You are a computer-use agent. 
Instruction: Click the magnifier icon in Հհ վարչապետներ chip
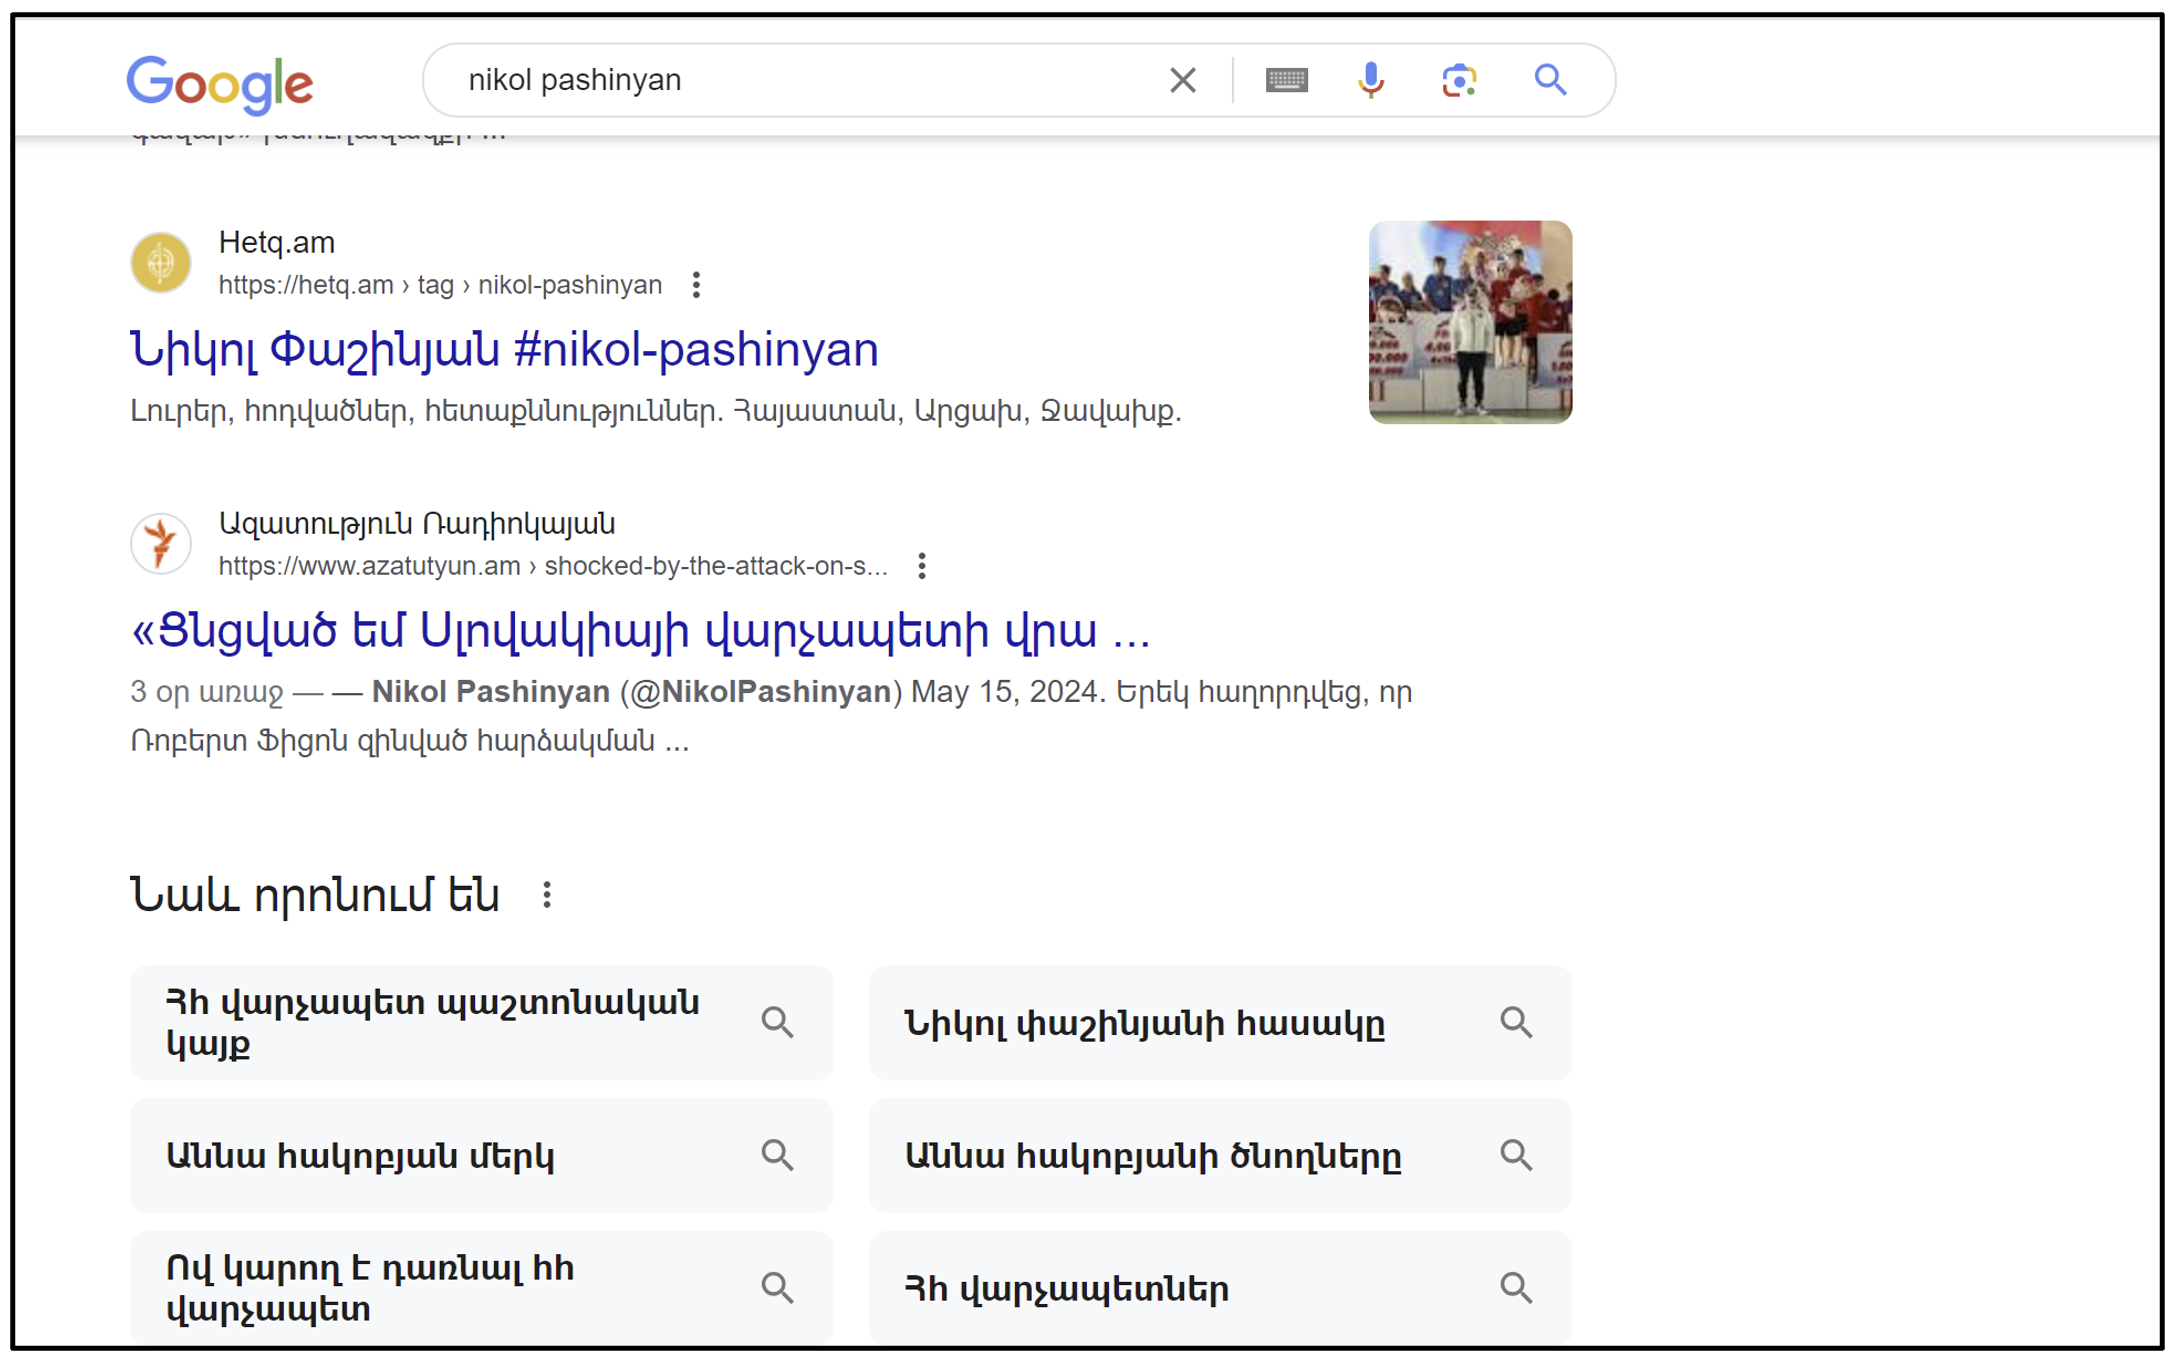1516,1287
